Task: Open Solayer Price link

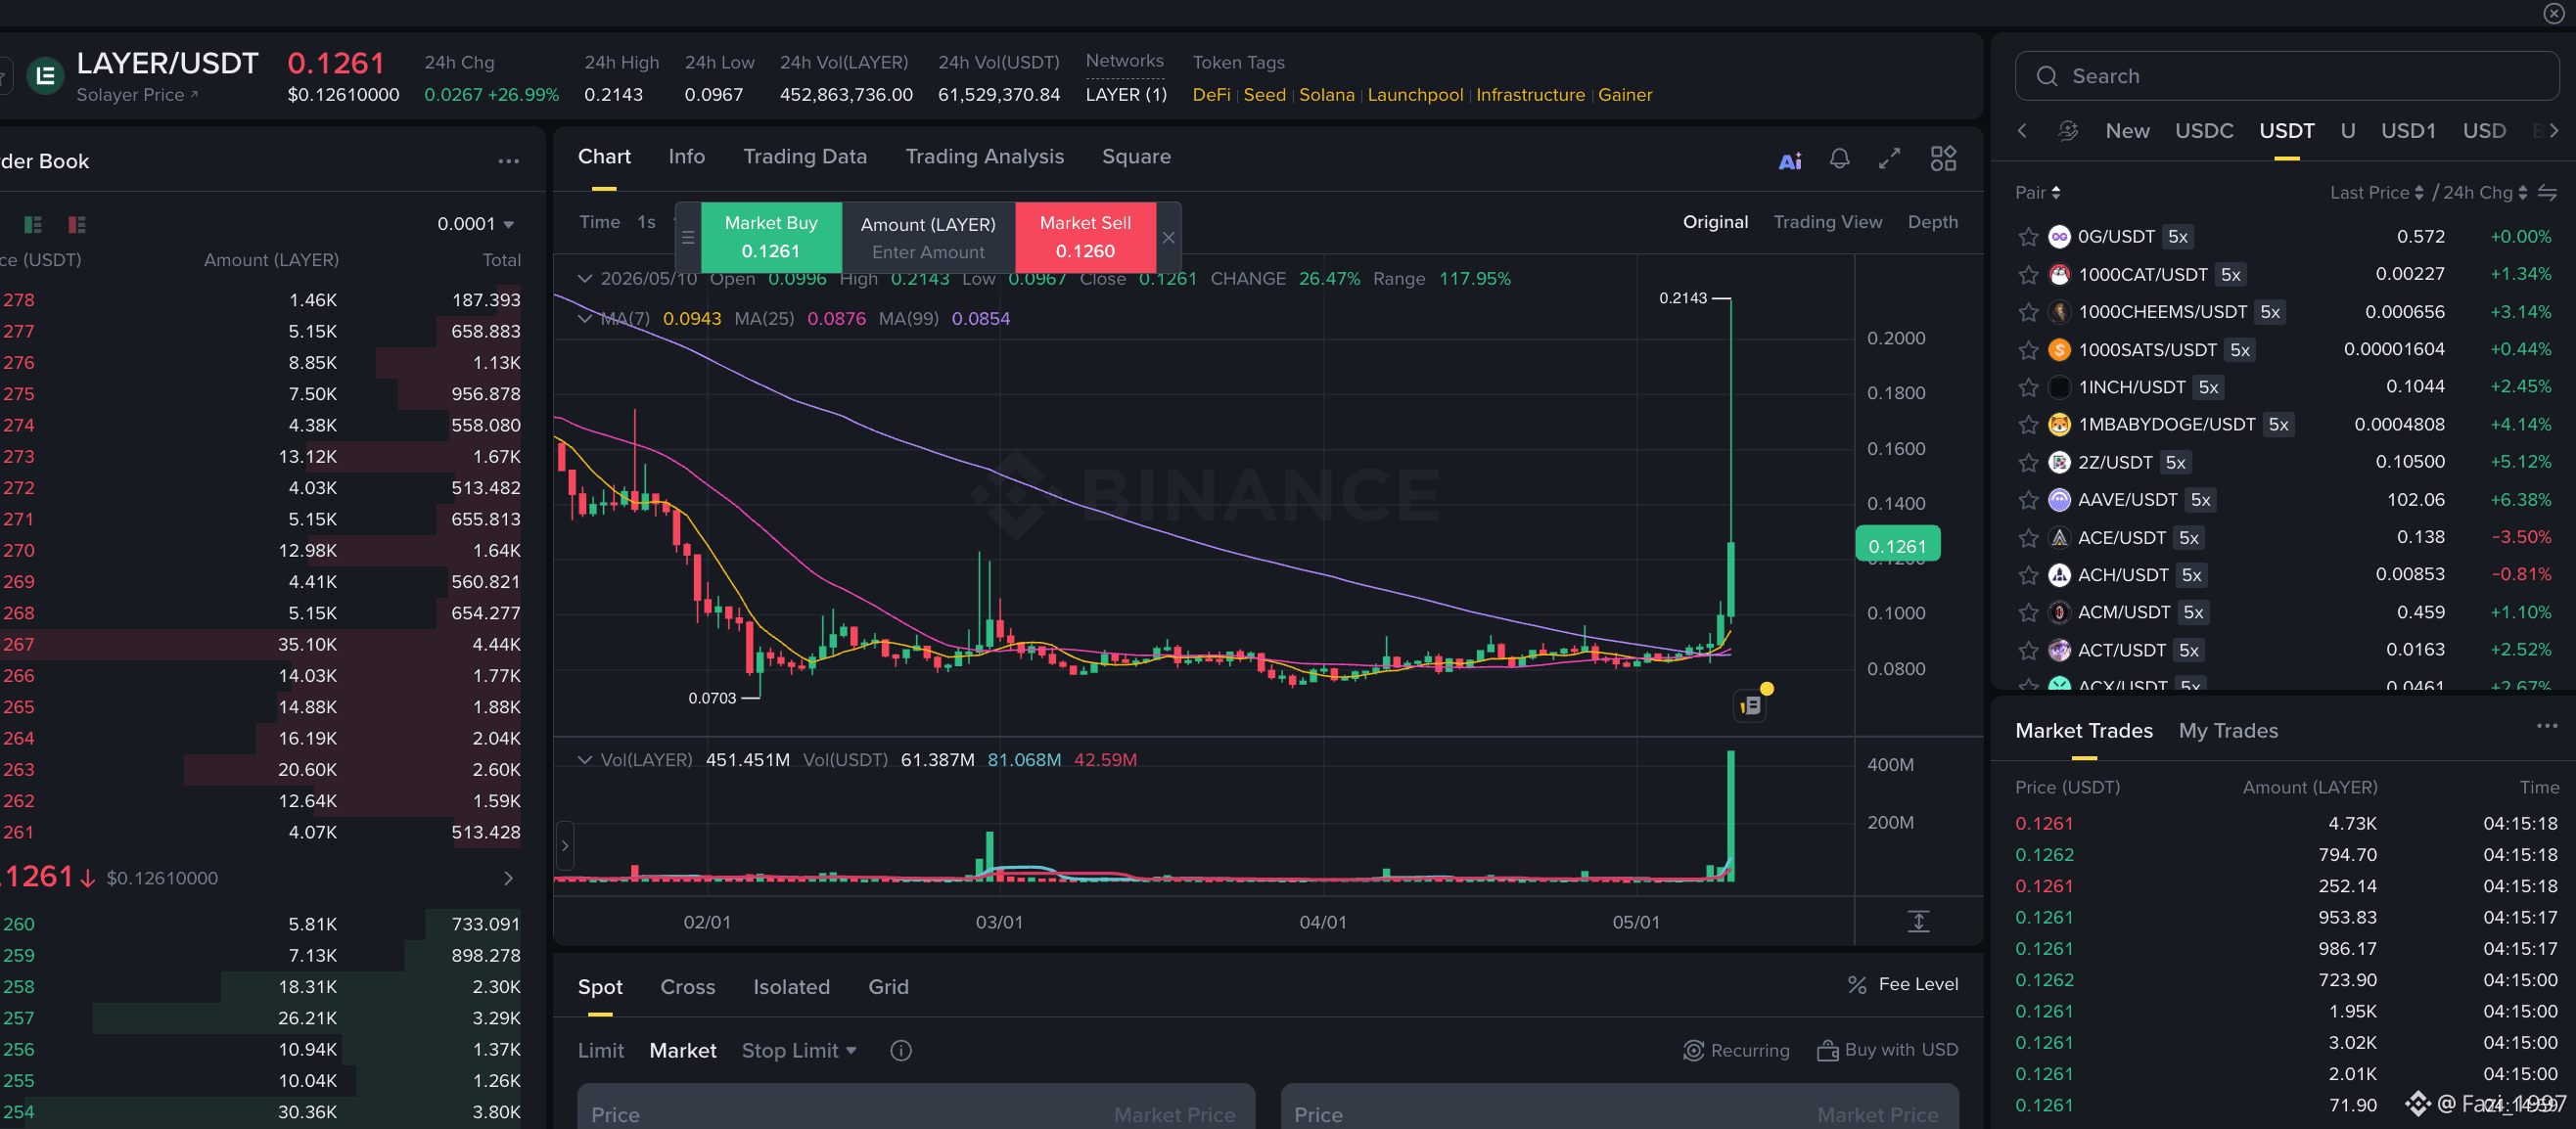Action: click(137, 95)
